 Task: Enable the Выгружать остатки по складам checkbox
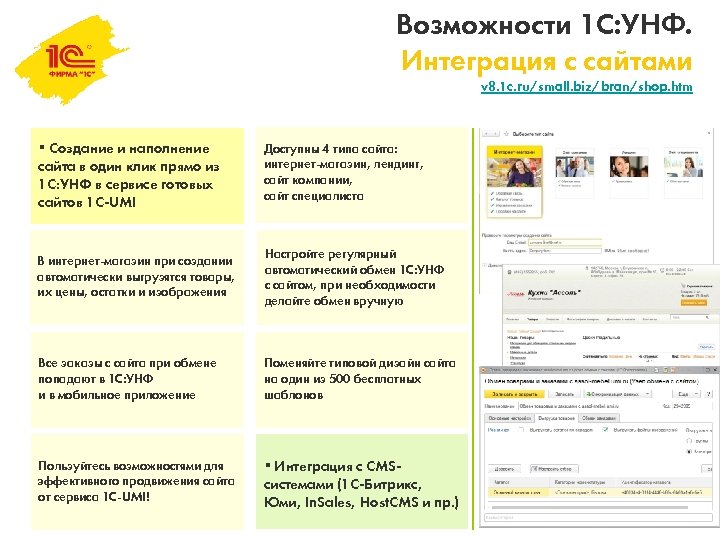[x=521, y=430]
